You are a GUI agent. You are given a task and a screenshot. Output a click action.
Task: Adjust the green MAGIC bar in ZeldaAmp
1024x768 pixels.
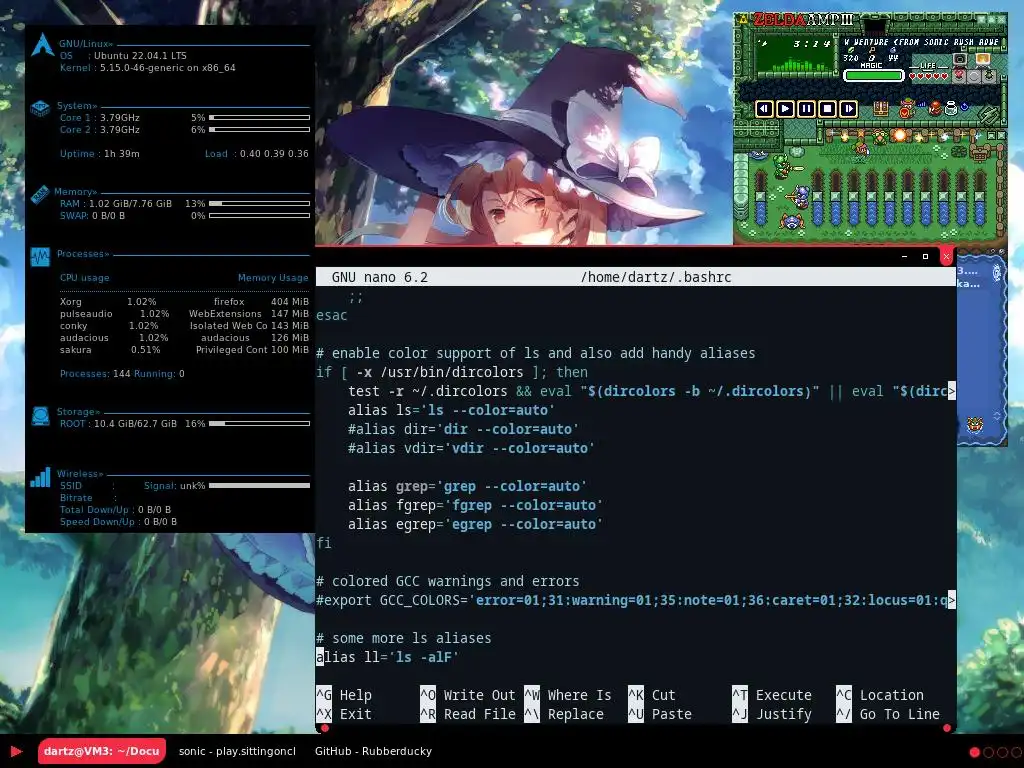pos(874,76)
